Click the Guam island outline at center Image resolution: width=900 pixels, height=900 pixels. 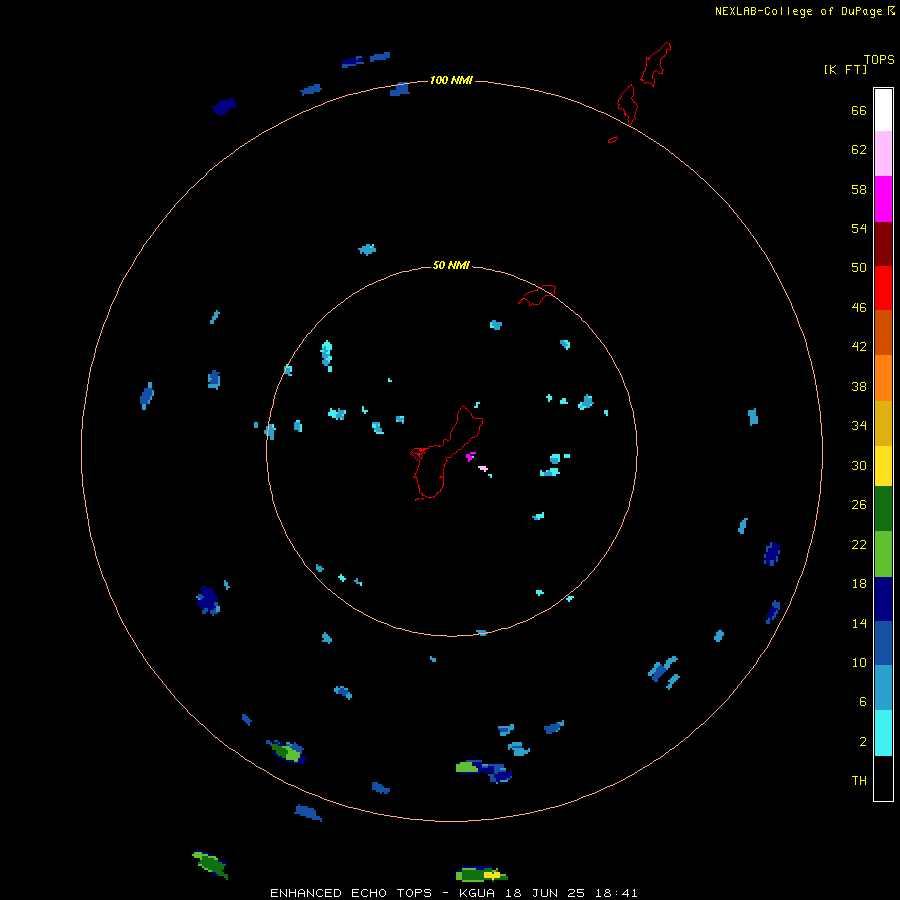click(x=446, y=453)
